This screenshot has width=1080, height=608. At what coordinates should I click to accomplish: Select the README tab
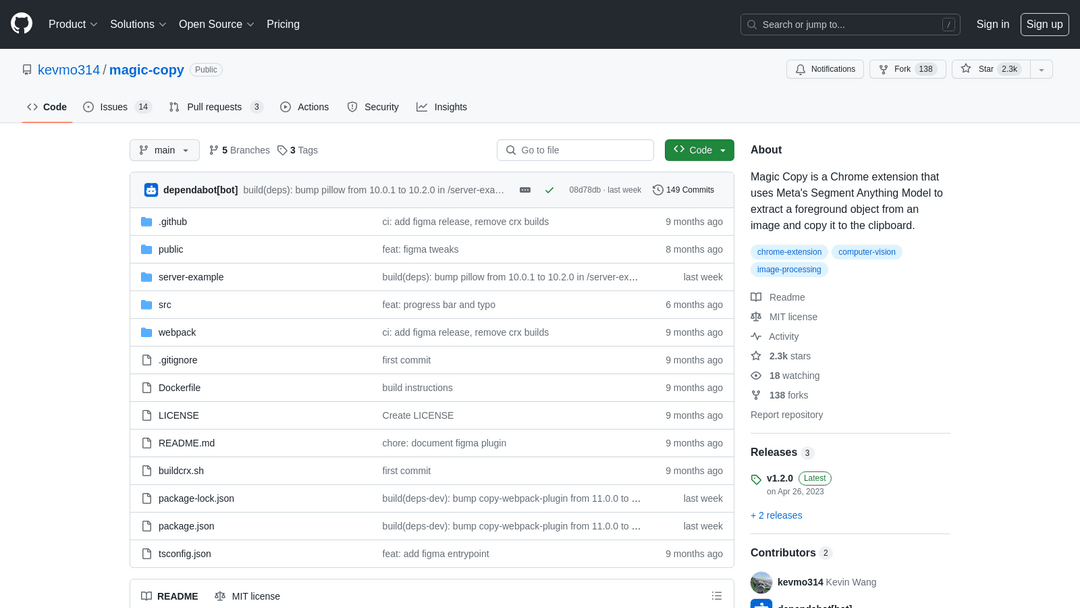169,596
